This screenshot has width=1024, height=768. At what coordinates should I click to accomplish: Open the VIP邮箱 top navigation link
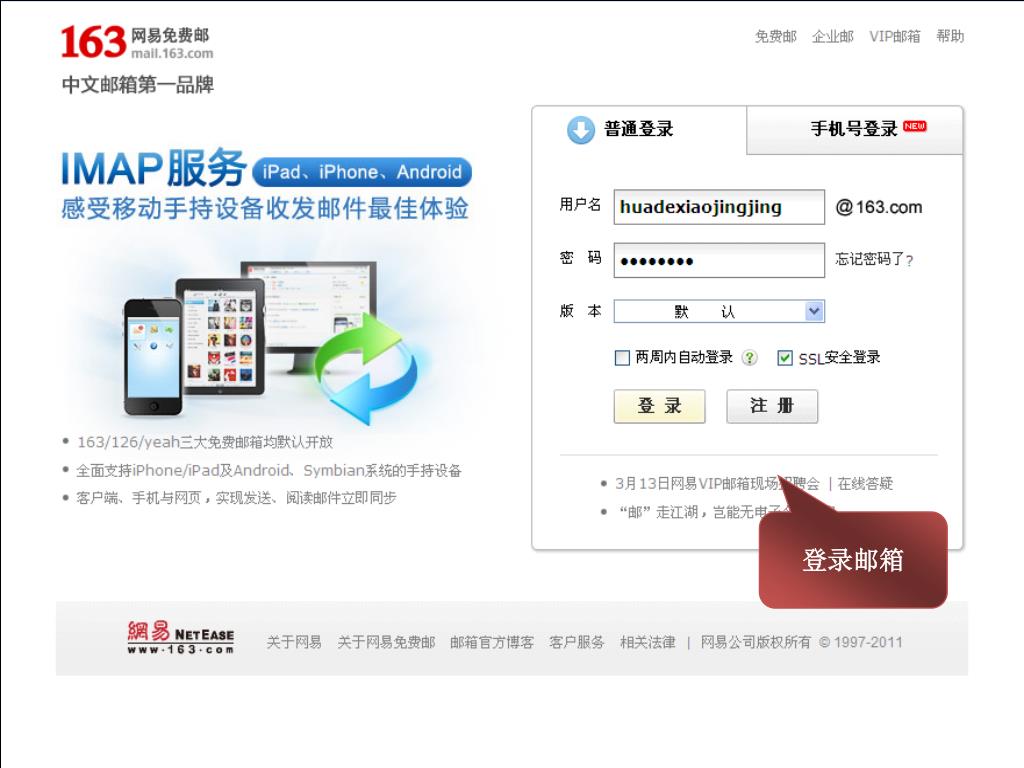tap(895, 37)
